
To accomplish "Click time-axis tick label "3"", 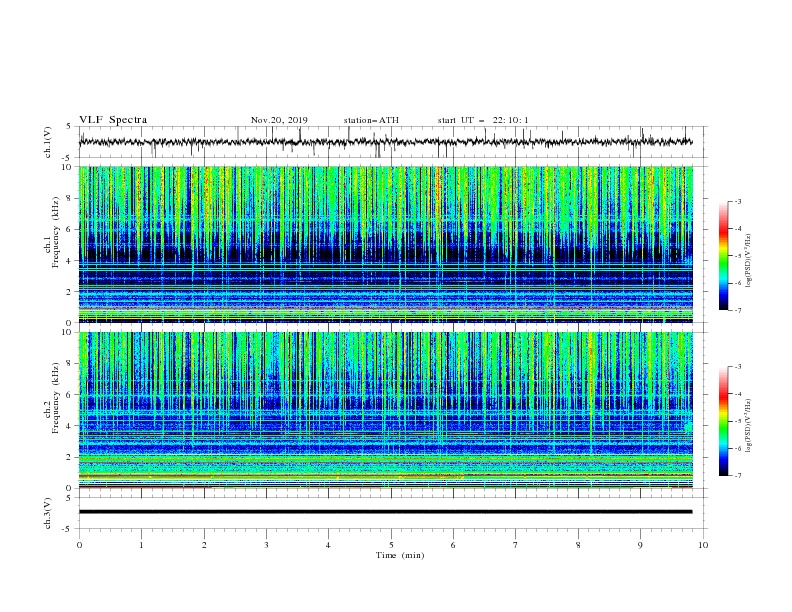I will point(266,545).
